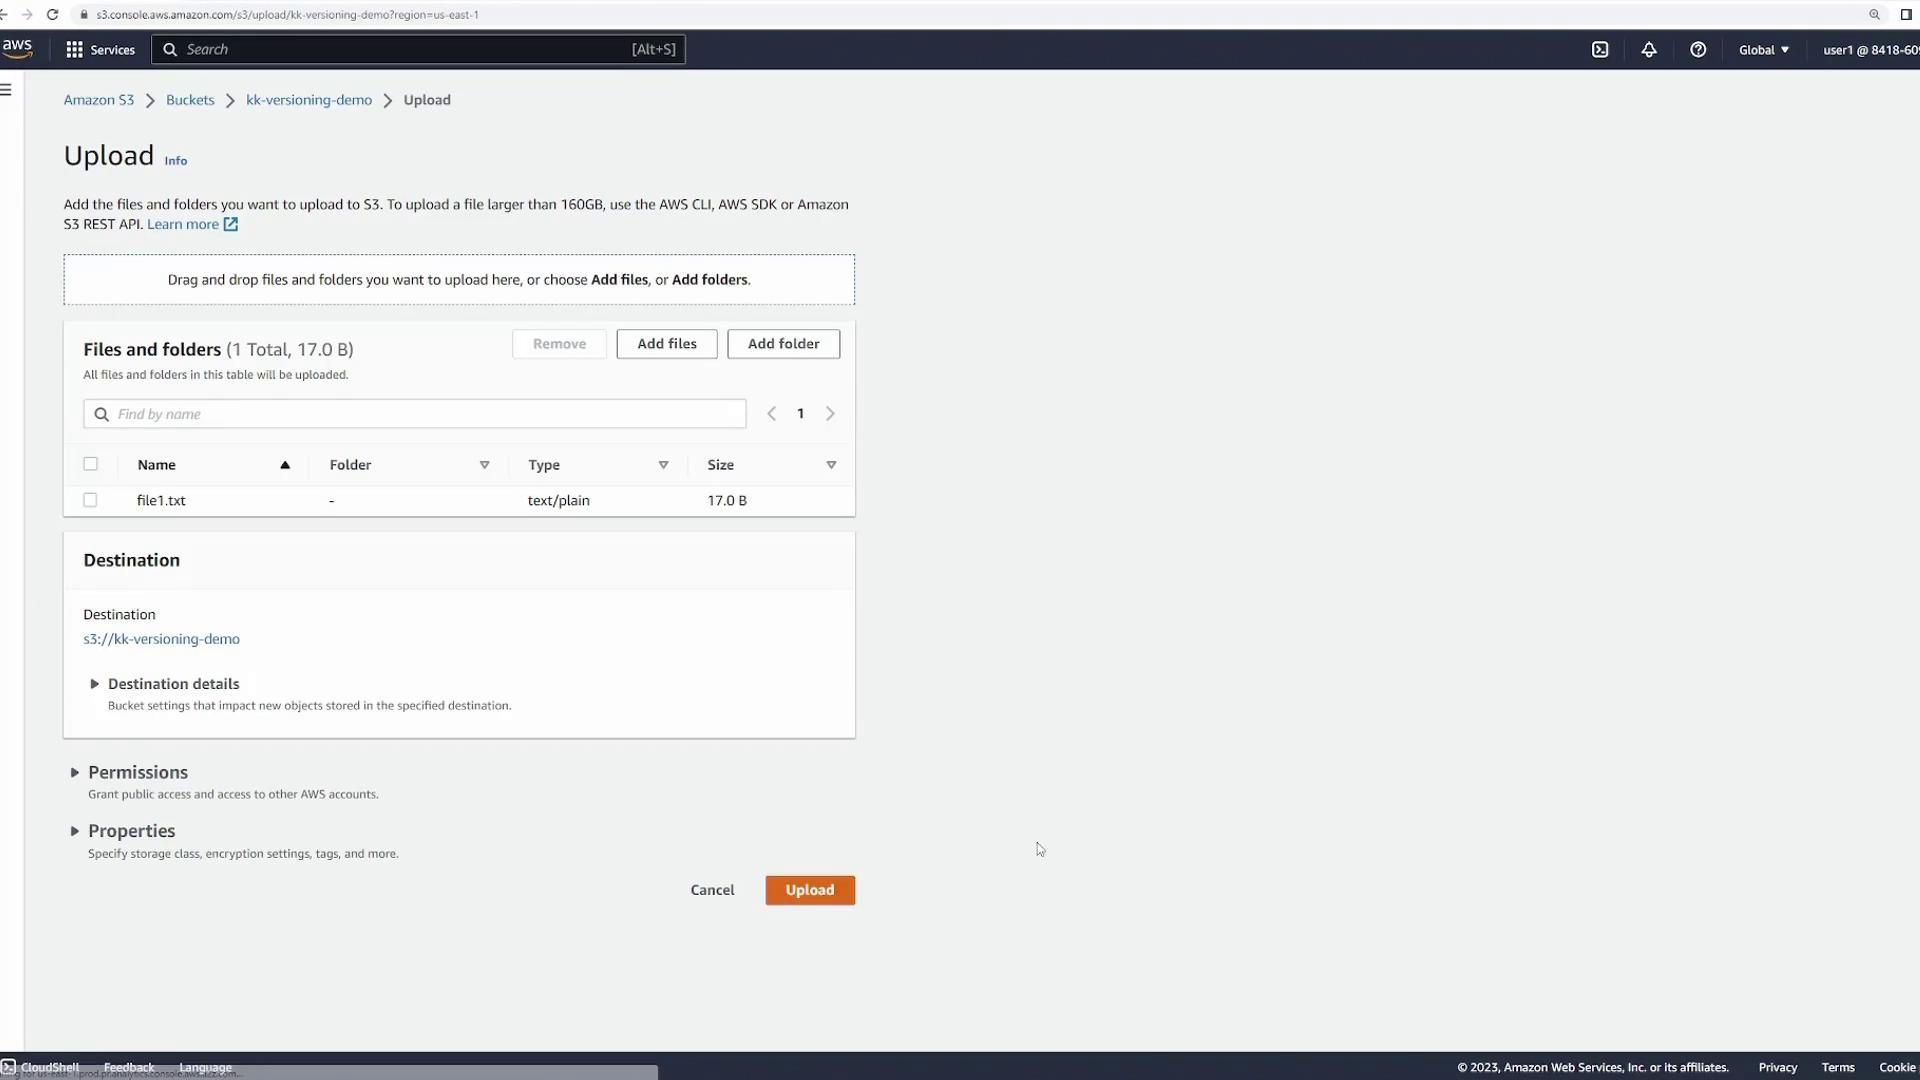1920x1080 pixels.
Task: Click the AWS logo home icon
Action: coord(17,48)
